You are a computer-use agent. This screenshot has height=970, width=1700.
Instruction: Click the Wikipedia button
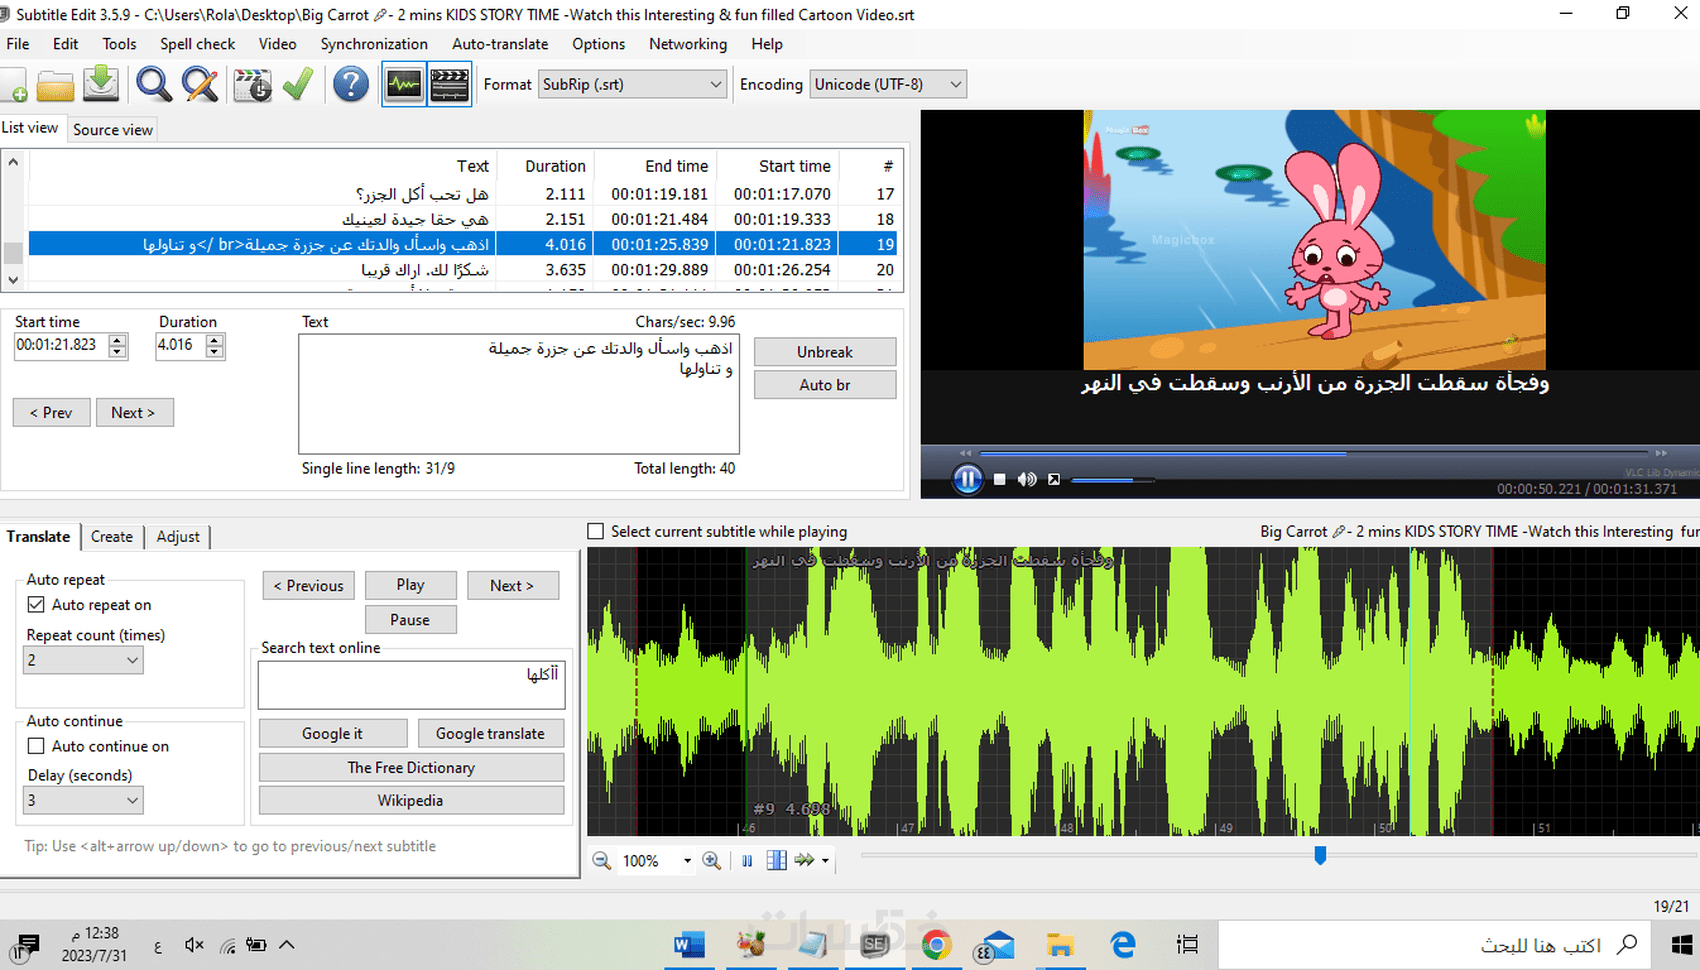pyautogui.click(x=411, y=801)
